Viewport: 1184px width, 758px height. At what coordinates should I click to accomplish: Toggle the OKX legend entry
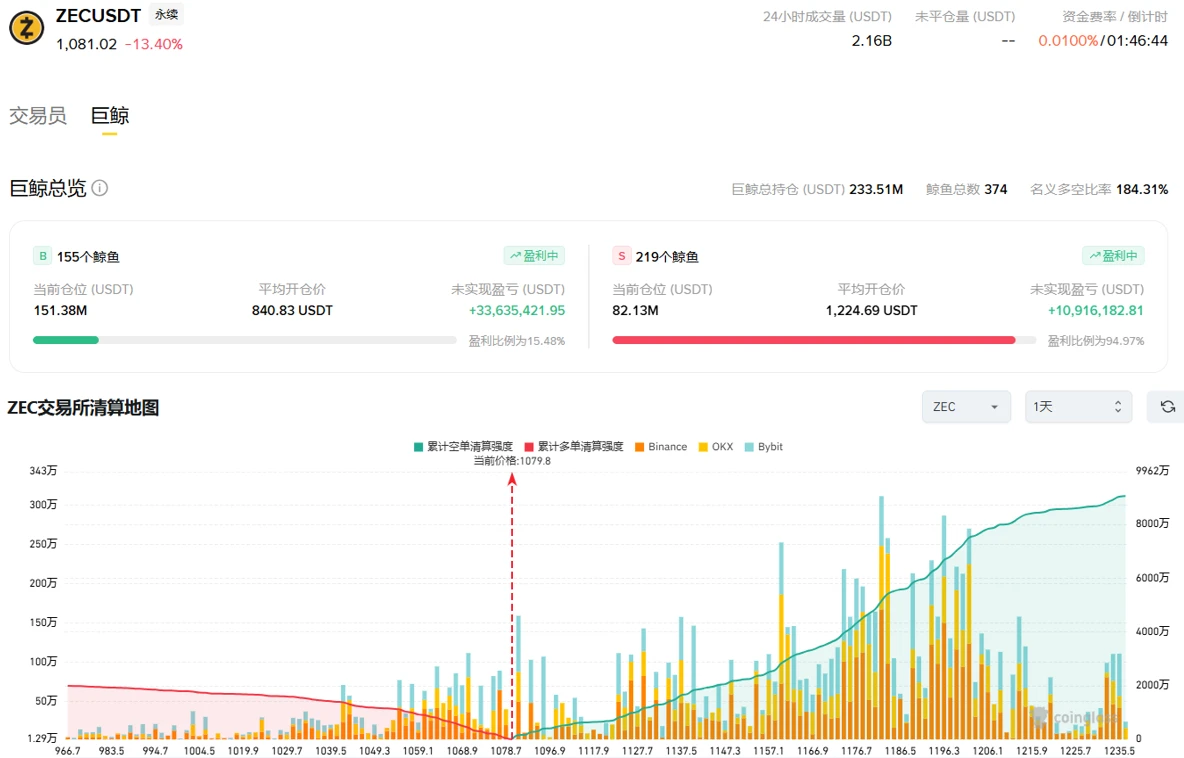716,447
